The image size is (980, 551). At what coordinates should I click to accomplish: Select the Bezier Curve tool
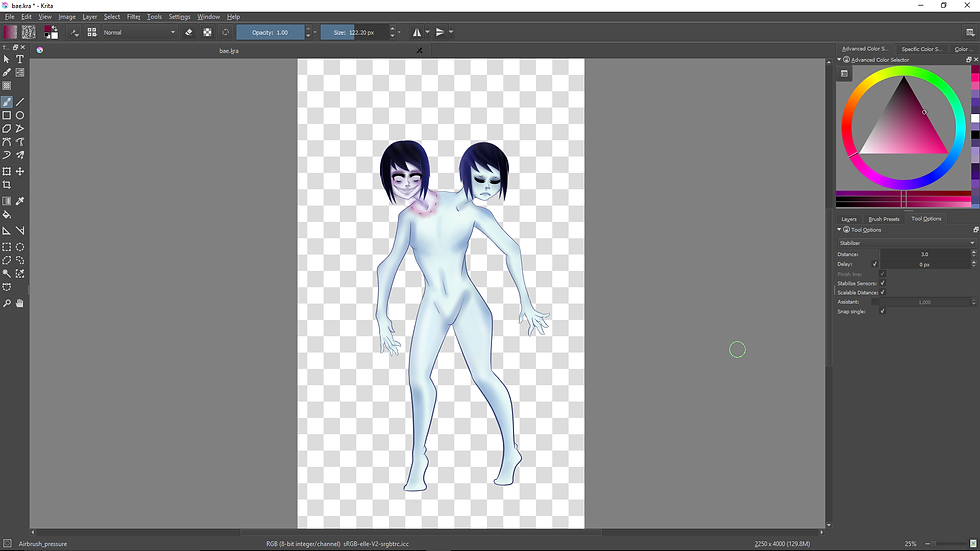(x=6, y=142)
